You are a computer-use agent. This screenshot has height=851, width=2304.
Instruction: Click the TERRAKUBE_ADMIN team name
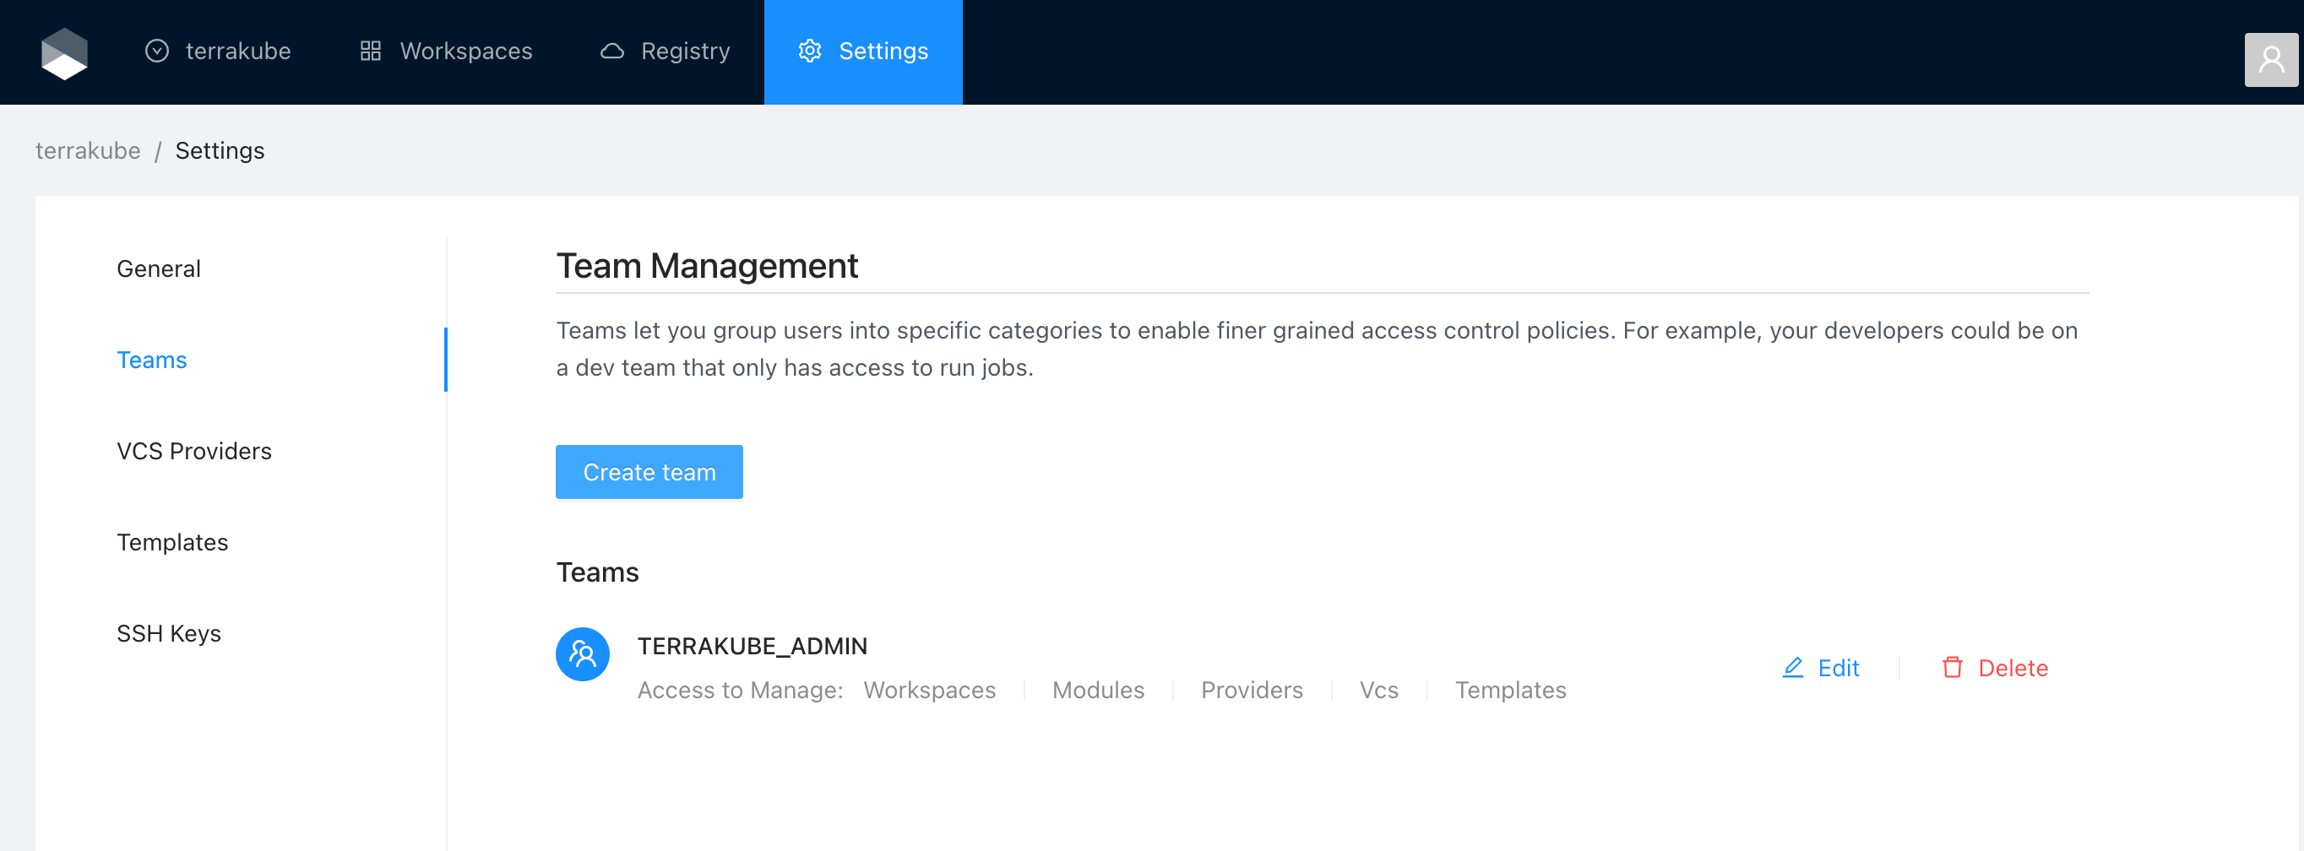(x=752, y=646)
